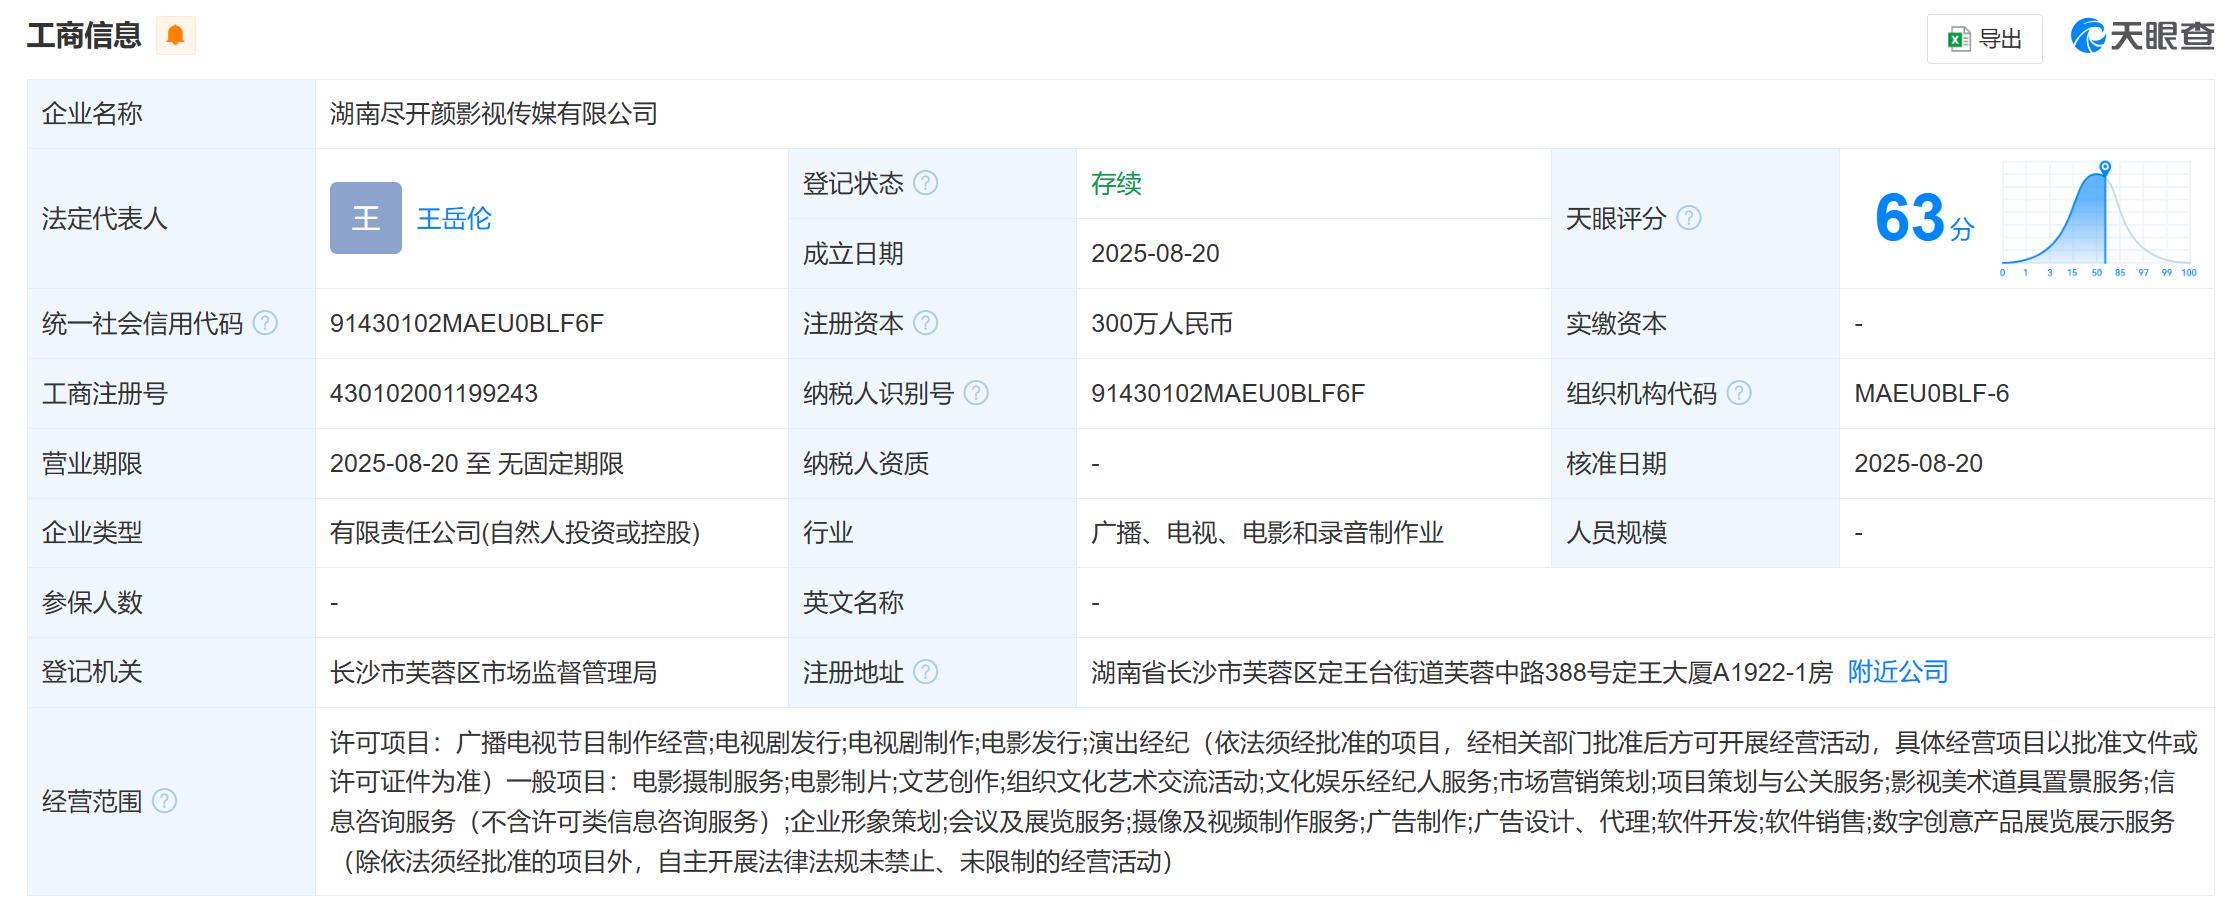2228x904 pixels.
Task: Click help icon beside 天眼评分
Action: (1689, 218)
